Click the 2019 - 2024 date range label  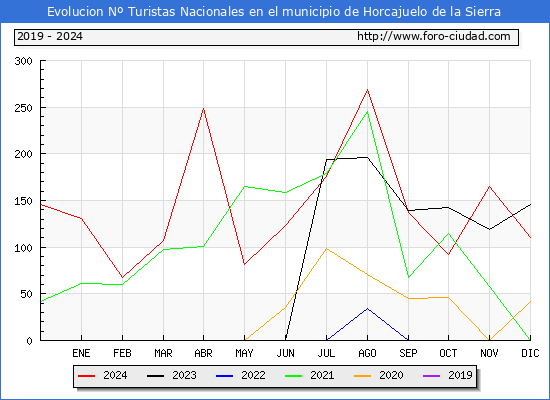click(x=50, y=36)
